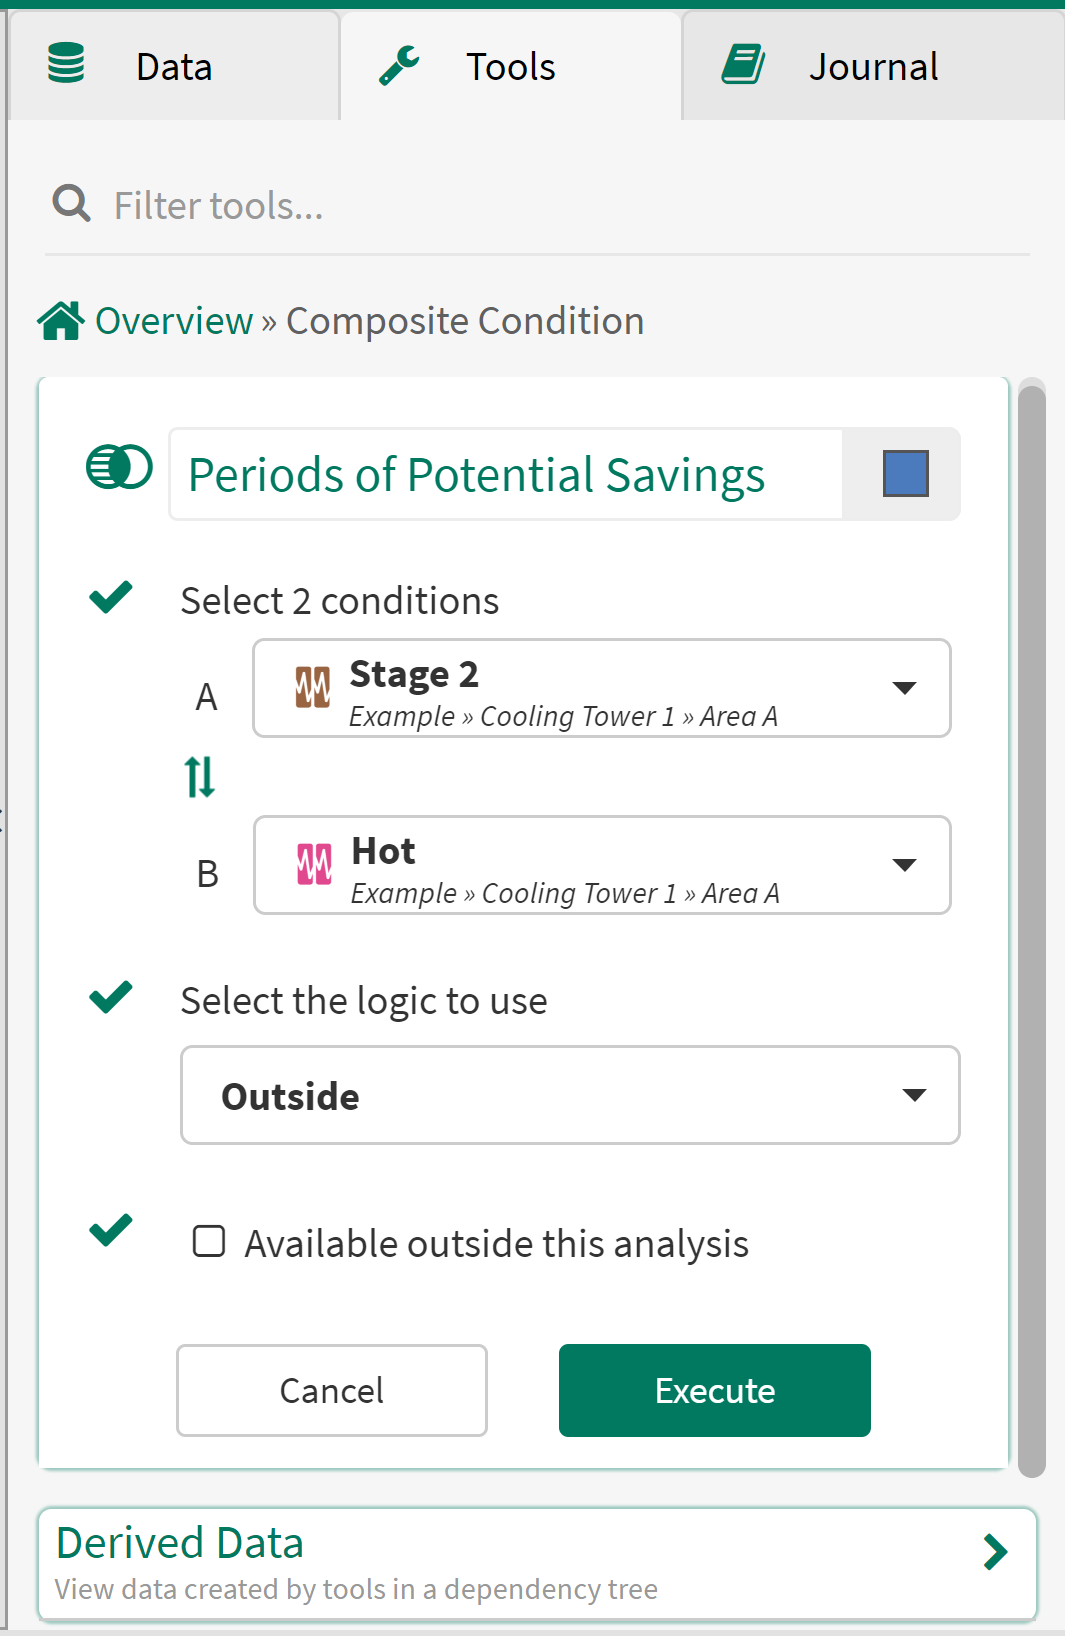This screenshot has height=1636, width=1065.
Task: Switch to the Journal tab
Action: [872, 67]
